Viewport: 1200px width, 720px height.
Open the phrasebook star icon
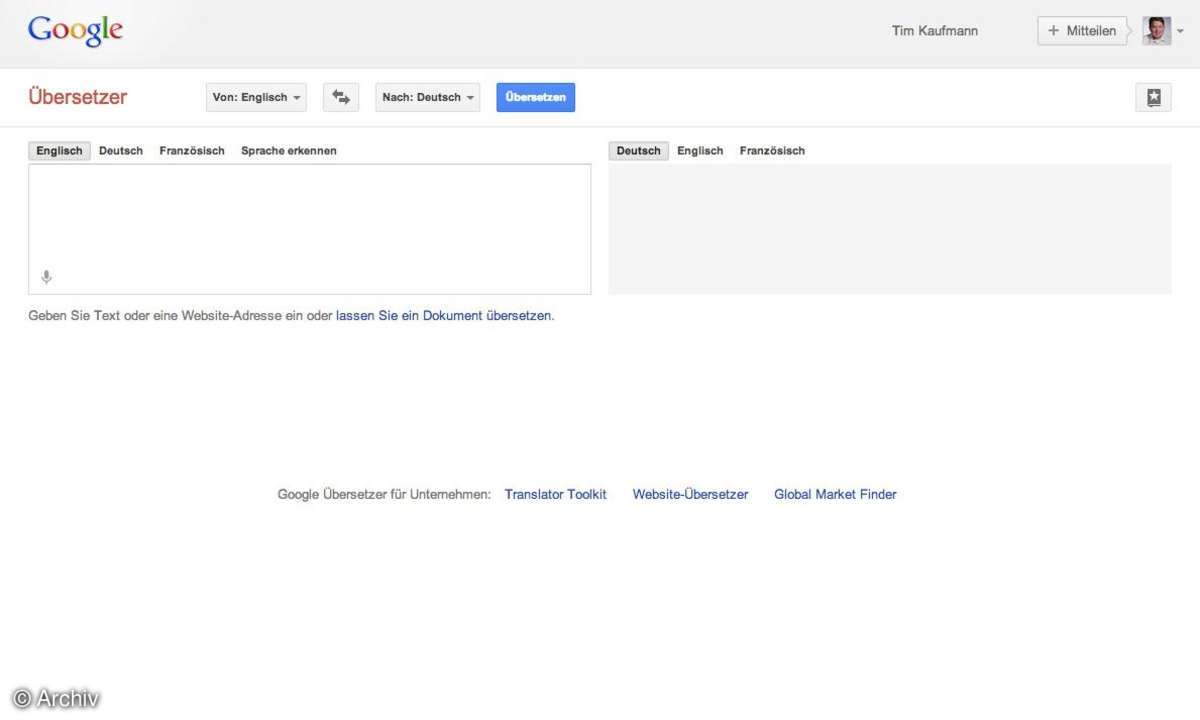click(1153, 97)
